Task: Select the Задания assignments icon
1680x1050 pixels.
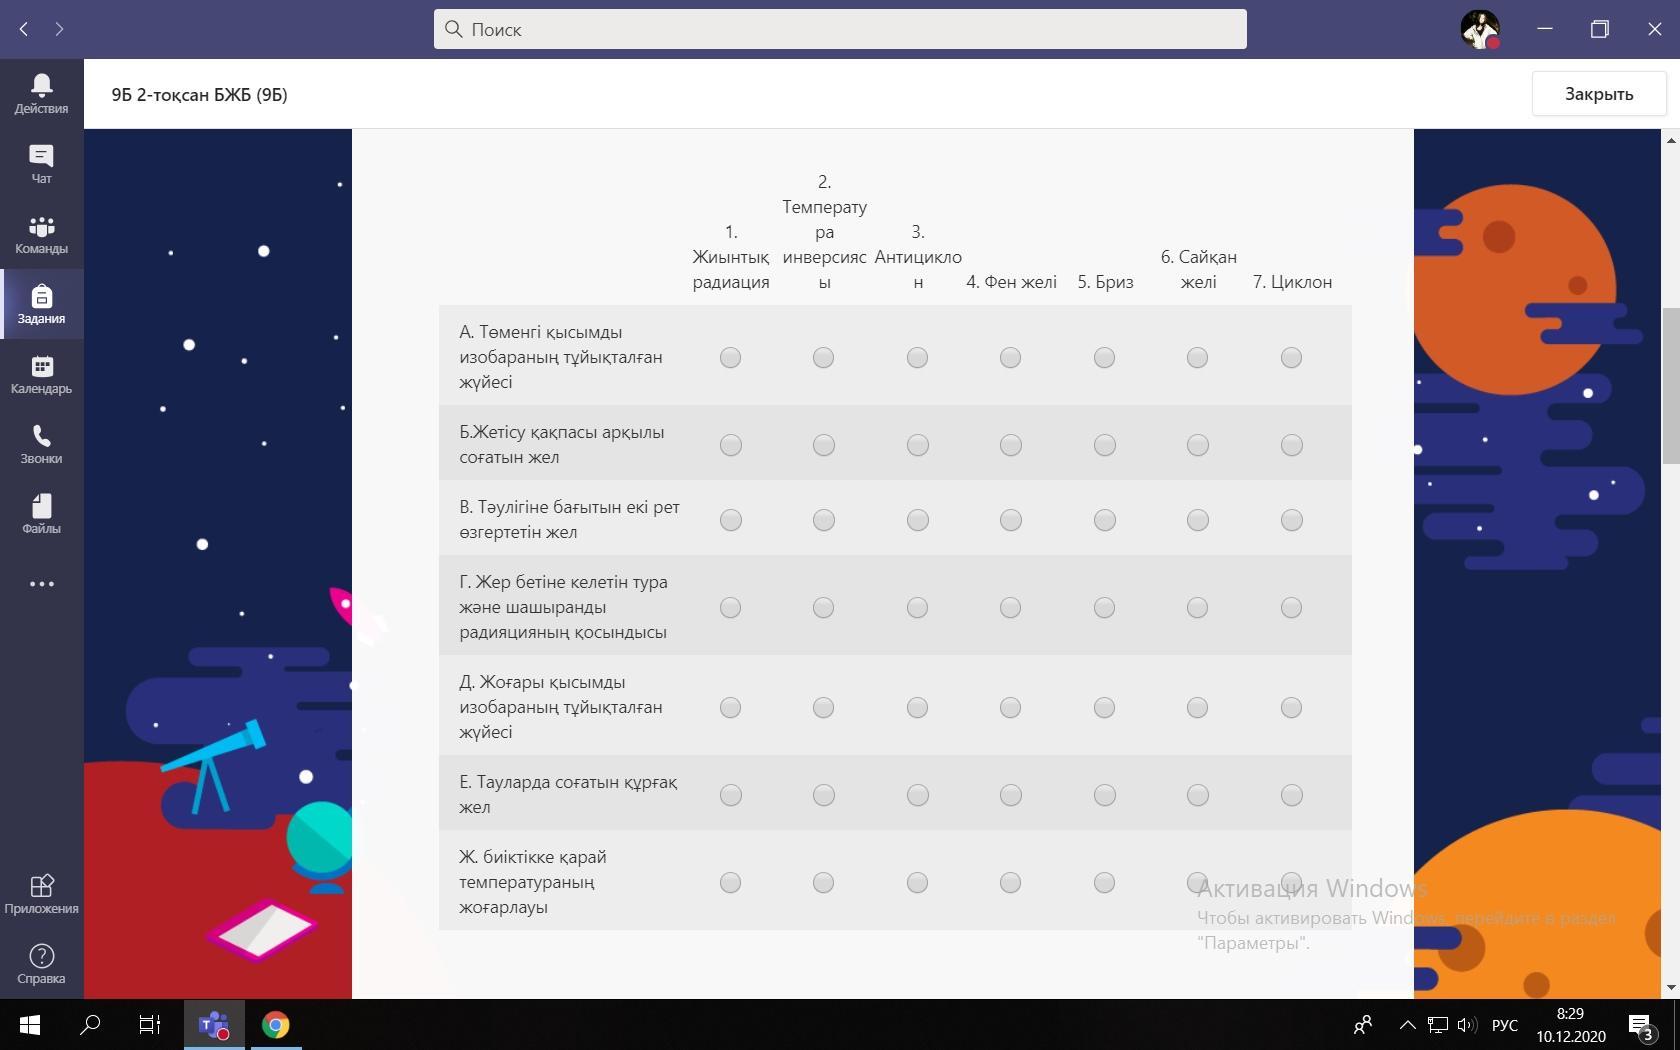Action: click(41, 304)
